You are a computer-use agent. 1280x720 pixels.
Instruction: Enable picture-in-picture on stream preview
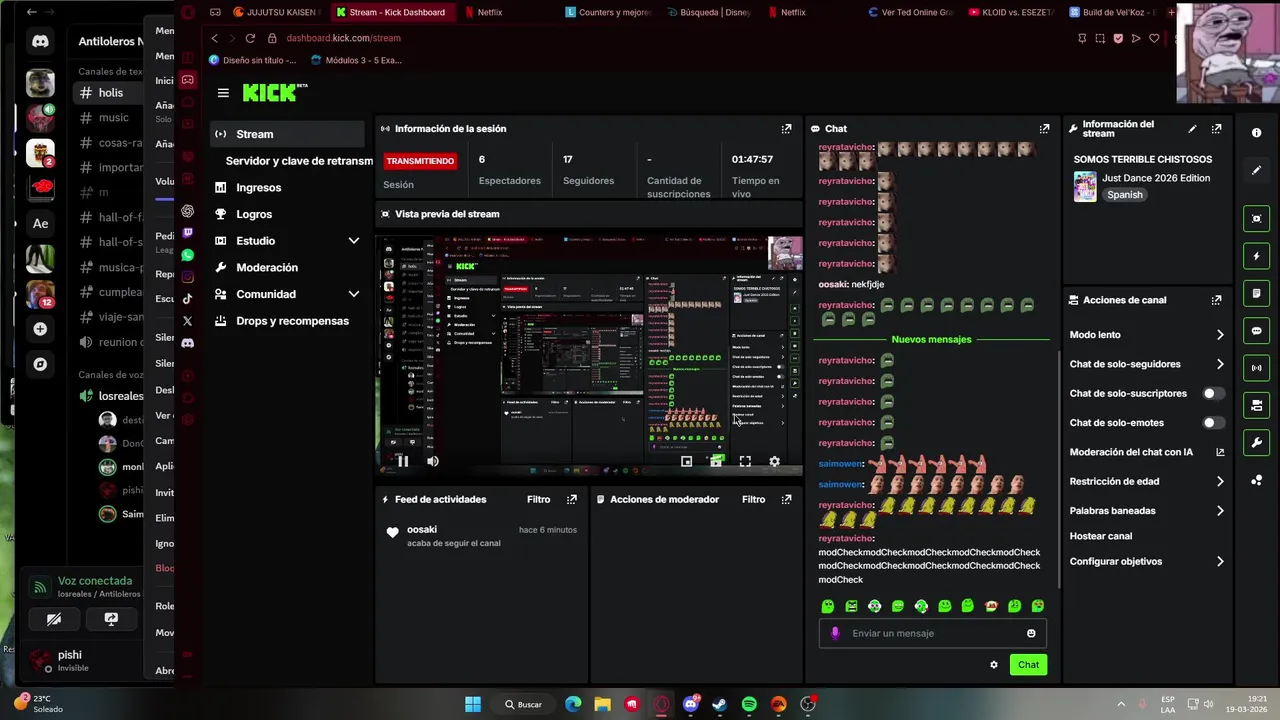(x=686, y=461)
